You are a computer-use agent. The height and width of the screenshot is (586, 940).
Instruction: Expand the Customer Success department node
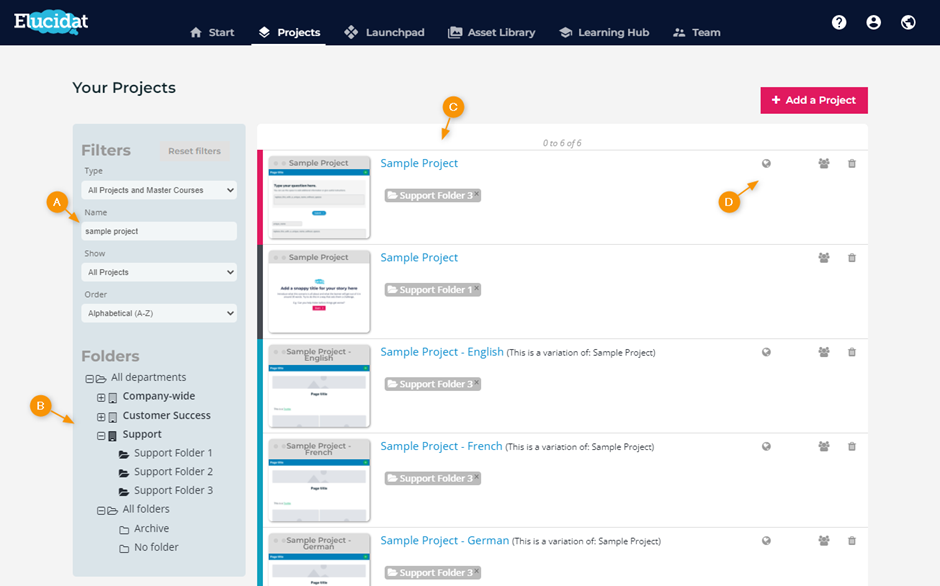point(101,416)
